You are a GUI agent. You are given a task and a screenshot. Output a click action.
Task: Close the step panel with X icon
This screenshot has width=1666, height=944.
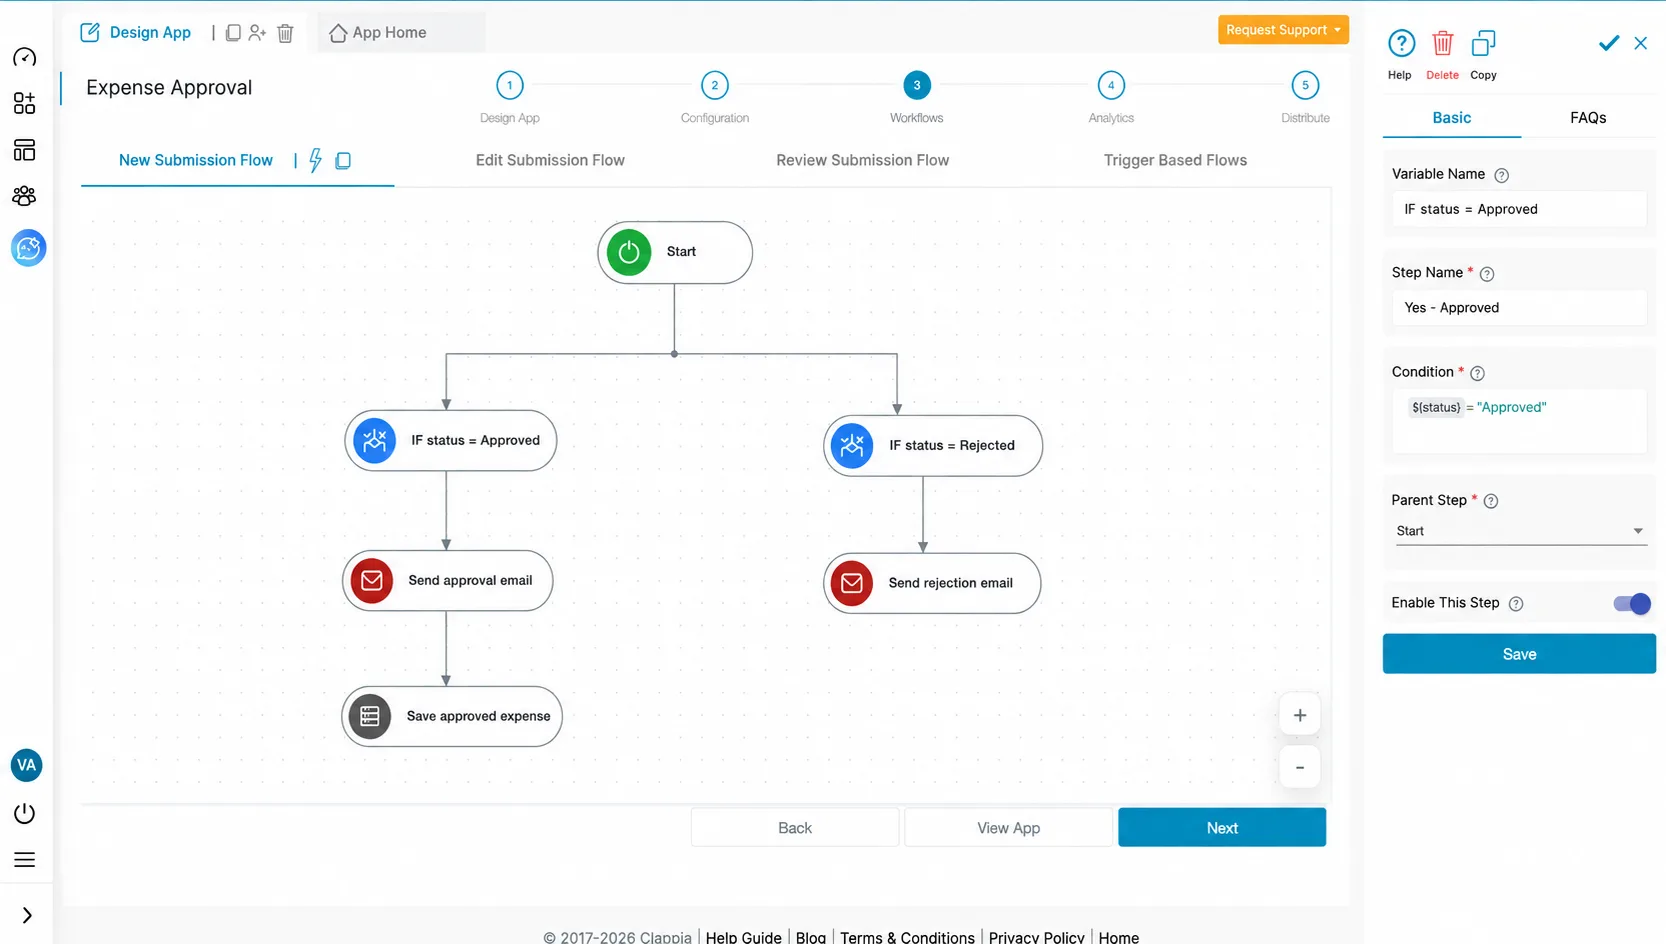click(1641, 43)
